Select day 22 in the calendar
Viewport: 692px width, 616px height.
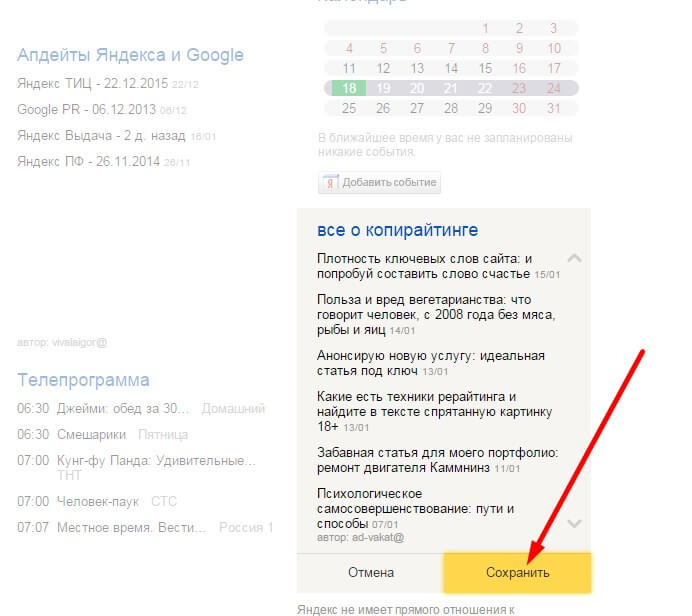(485, 88)
